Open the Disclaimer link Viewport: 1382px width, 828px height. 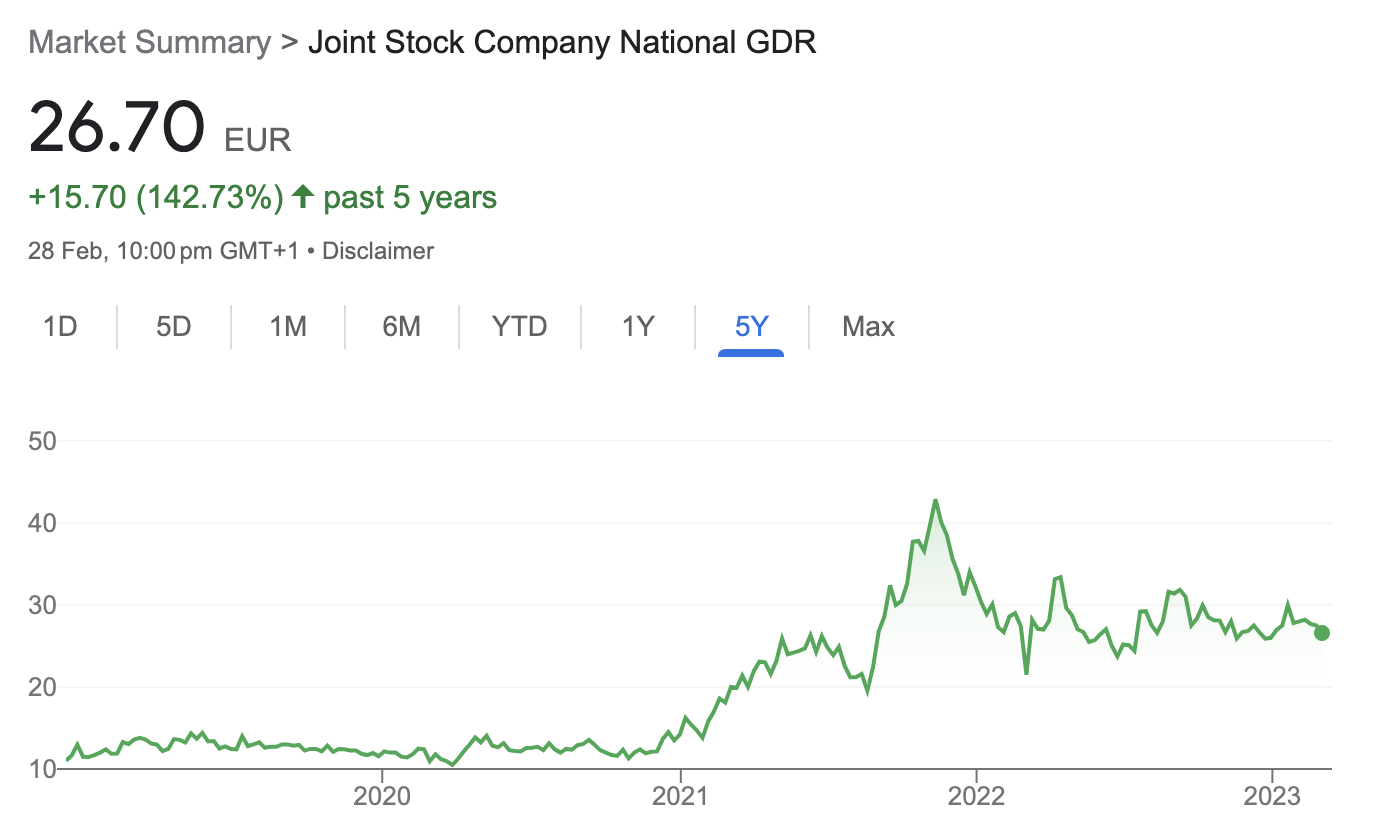pyautogui.click(x=377, y=251)
